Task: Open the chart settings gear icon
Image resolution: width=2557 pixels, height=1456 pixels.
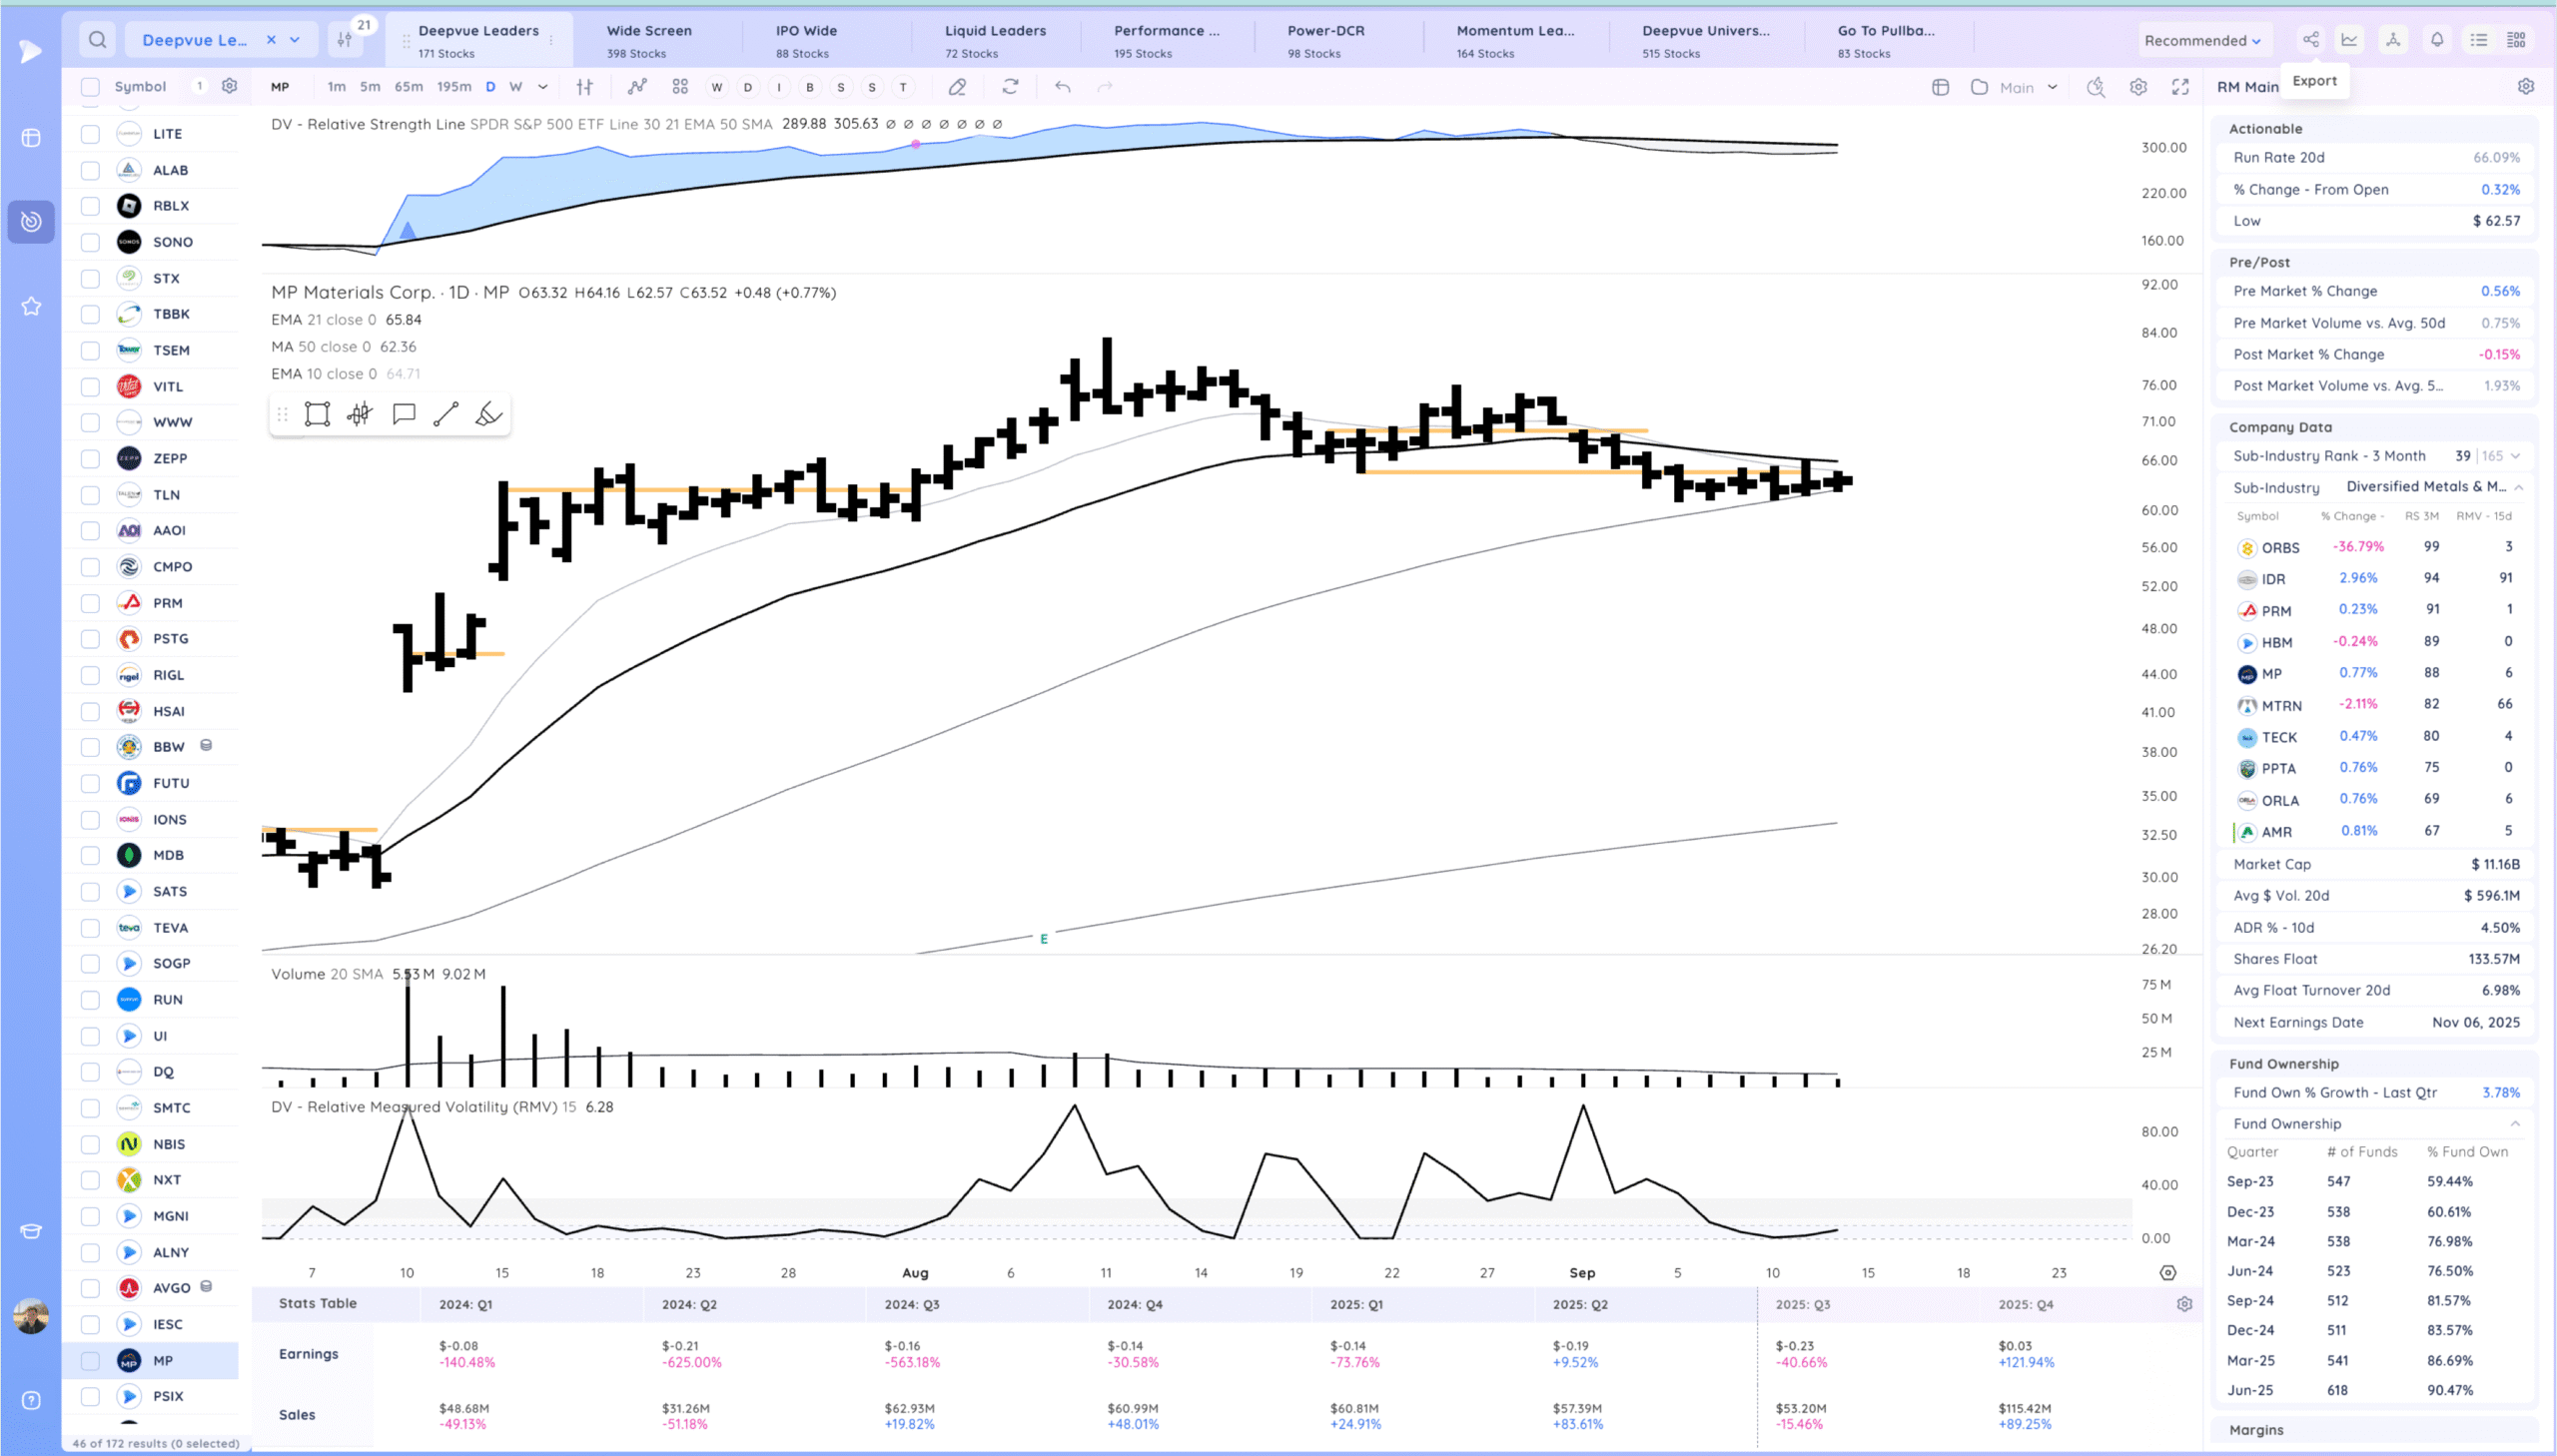Action: tap(2138, 87)
